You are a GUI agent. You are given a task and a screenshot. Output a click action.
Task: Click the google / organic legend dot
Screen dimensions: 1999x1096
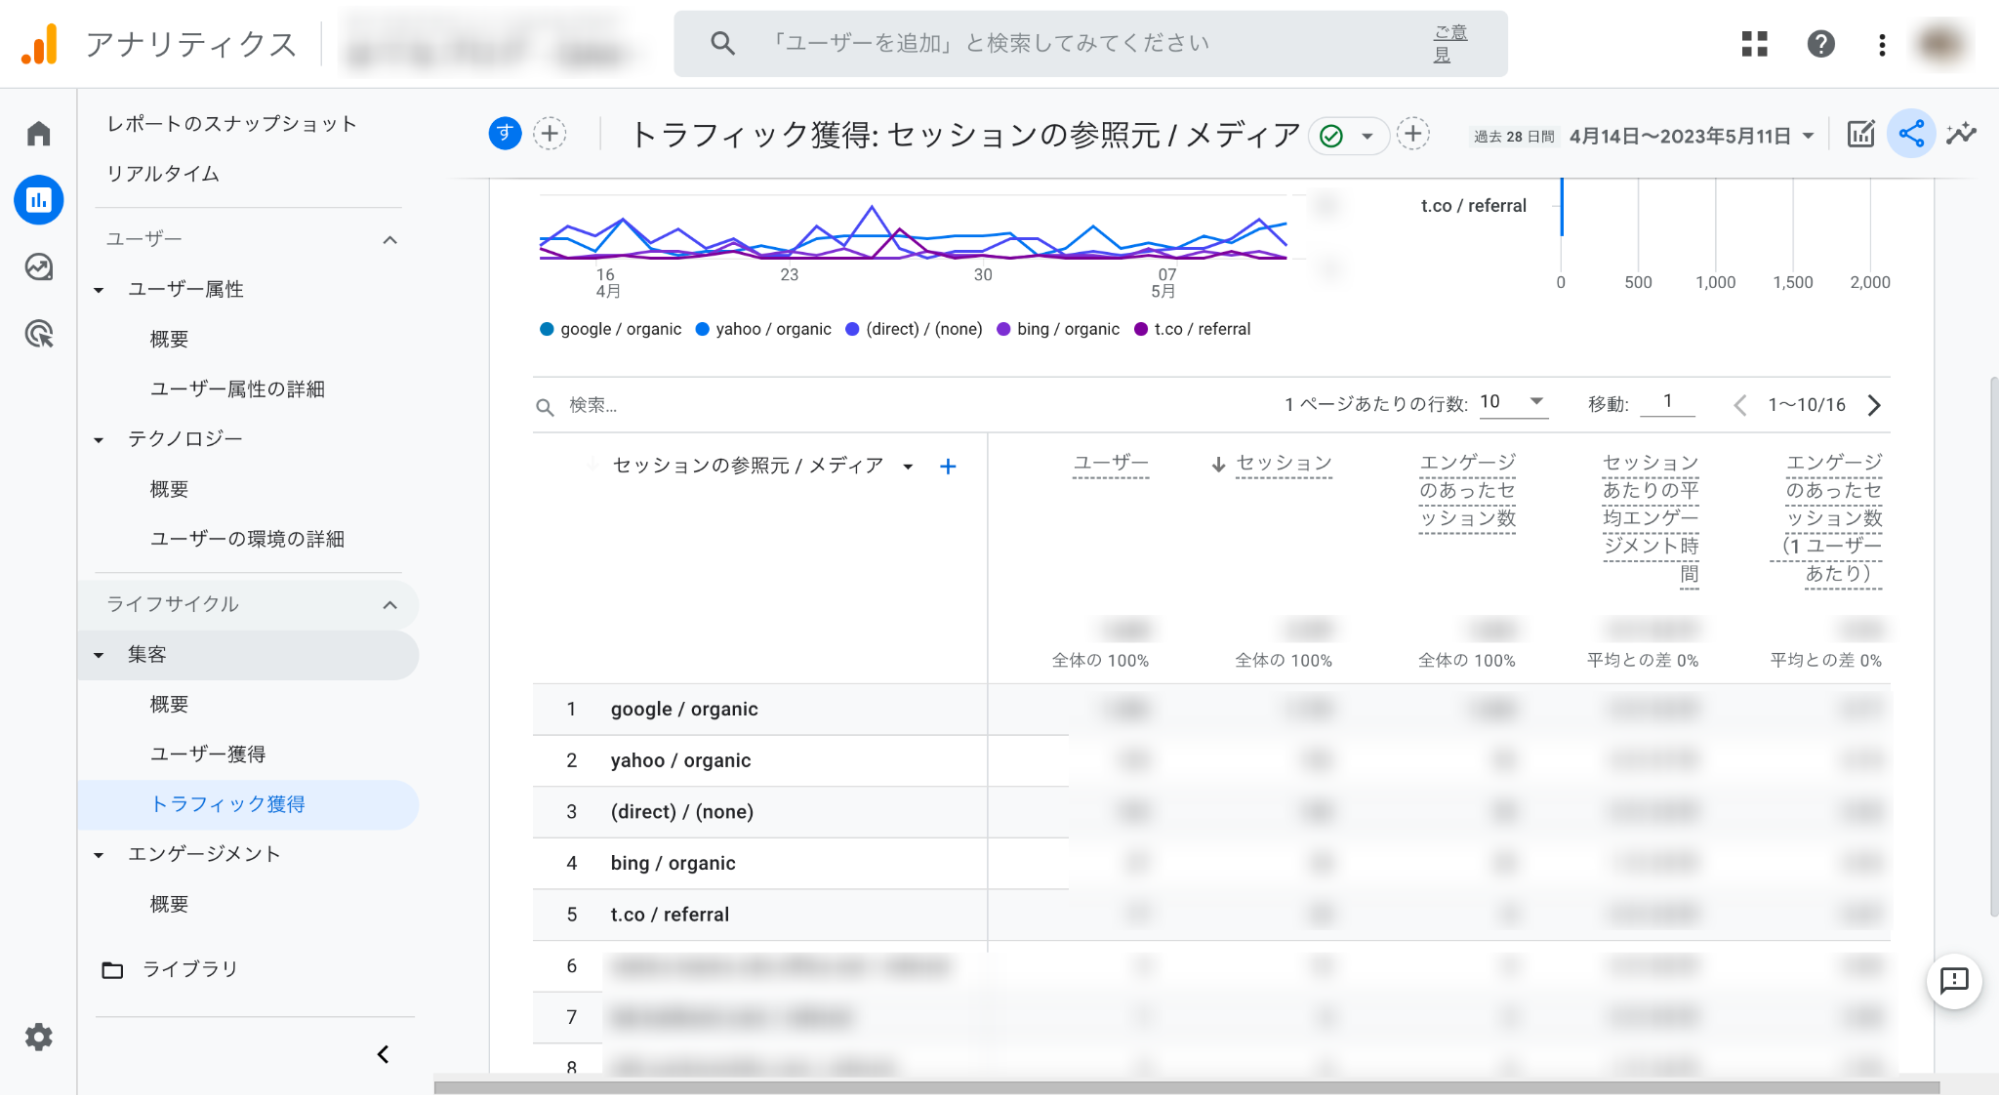(547, 329)
